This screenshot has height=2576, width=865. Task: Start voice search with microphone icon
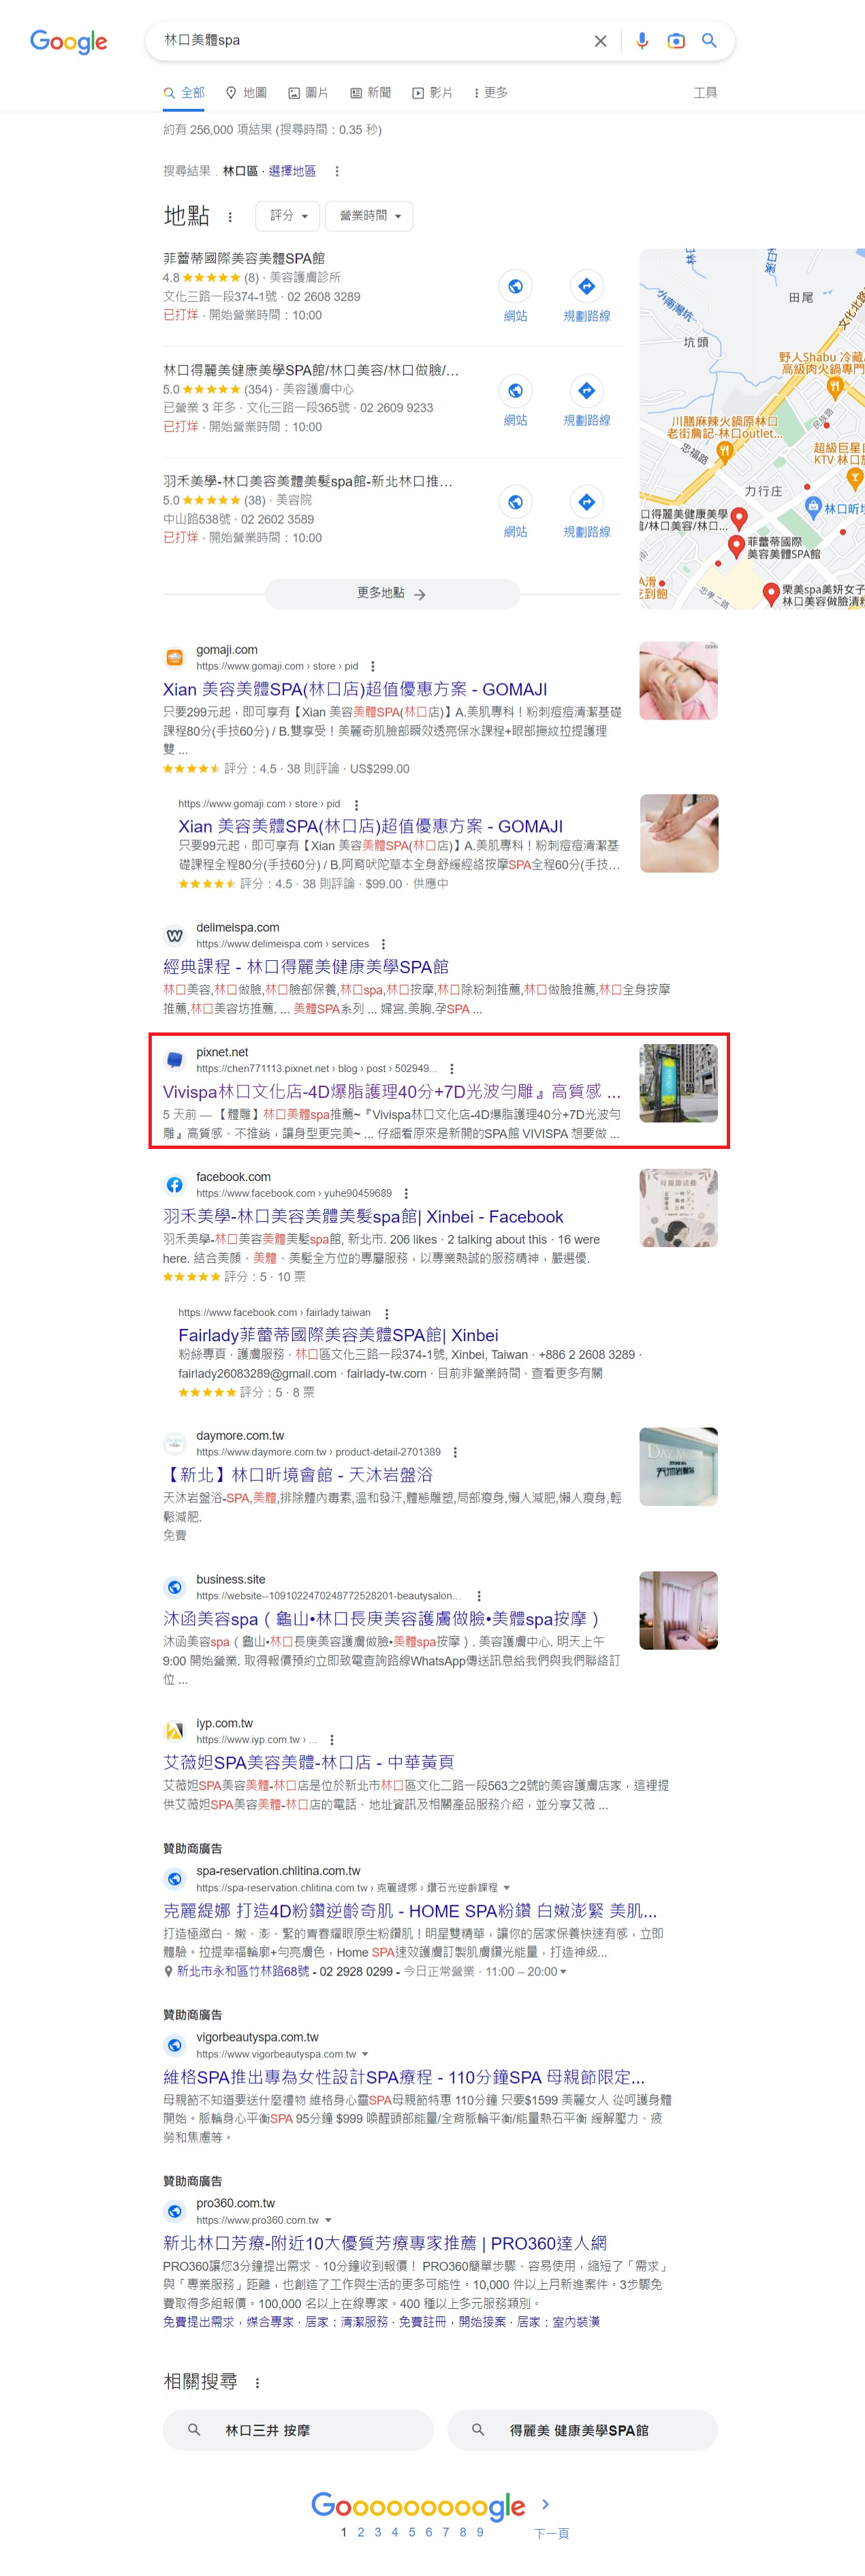tap(642, 41)
